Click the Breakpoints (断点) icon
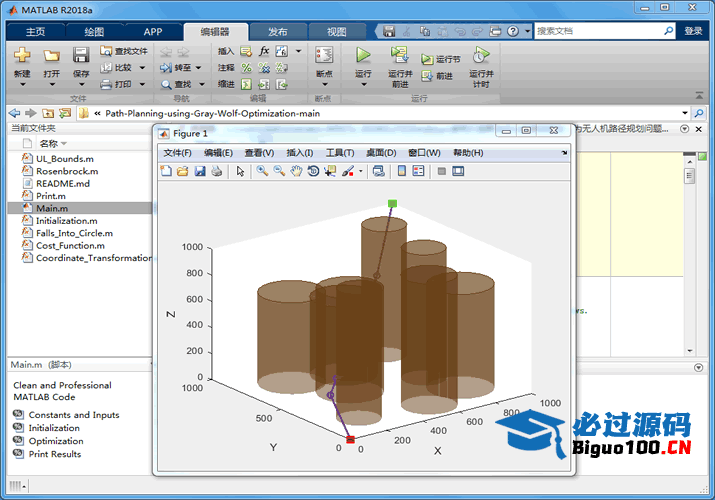This screenshot has height=500, width=715. 324,55
